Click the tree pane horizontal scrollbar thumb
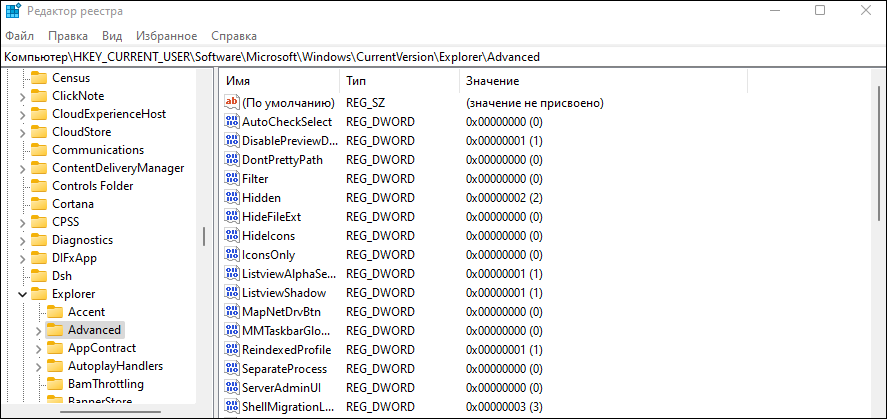 point(109,411)
